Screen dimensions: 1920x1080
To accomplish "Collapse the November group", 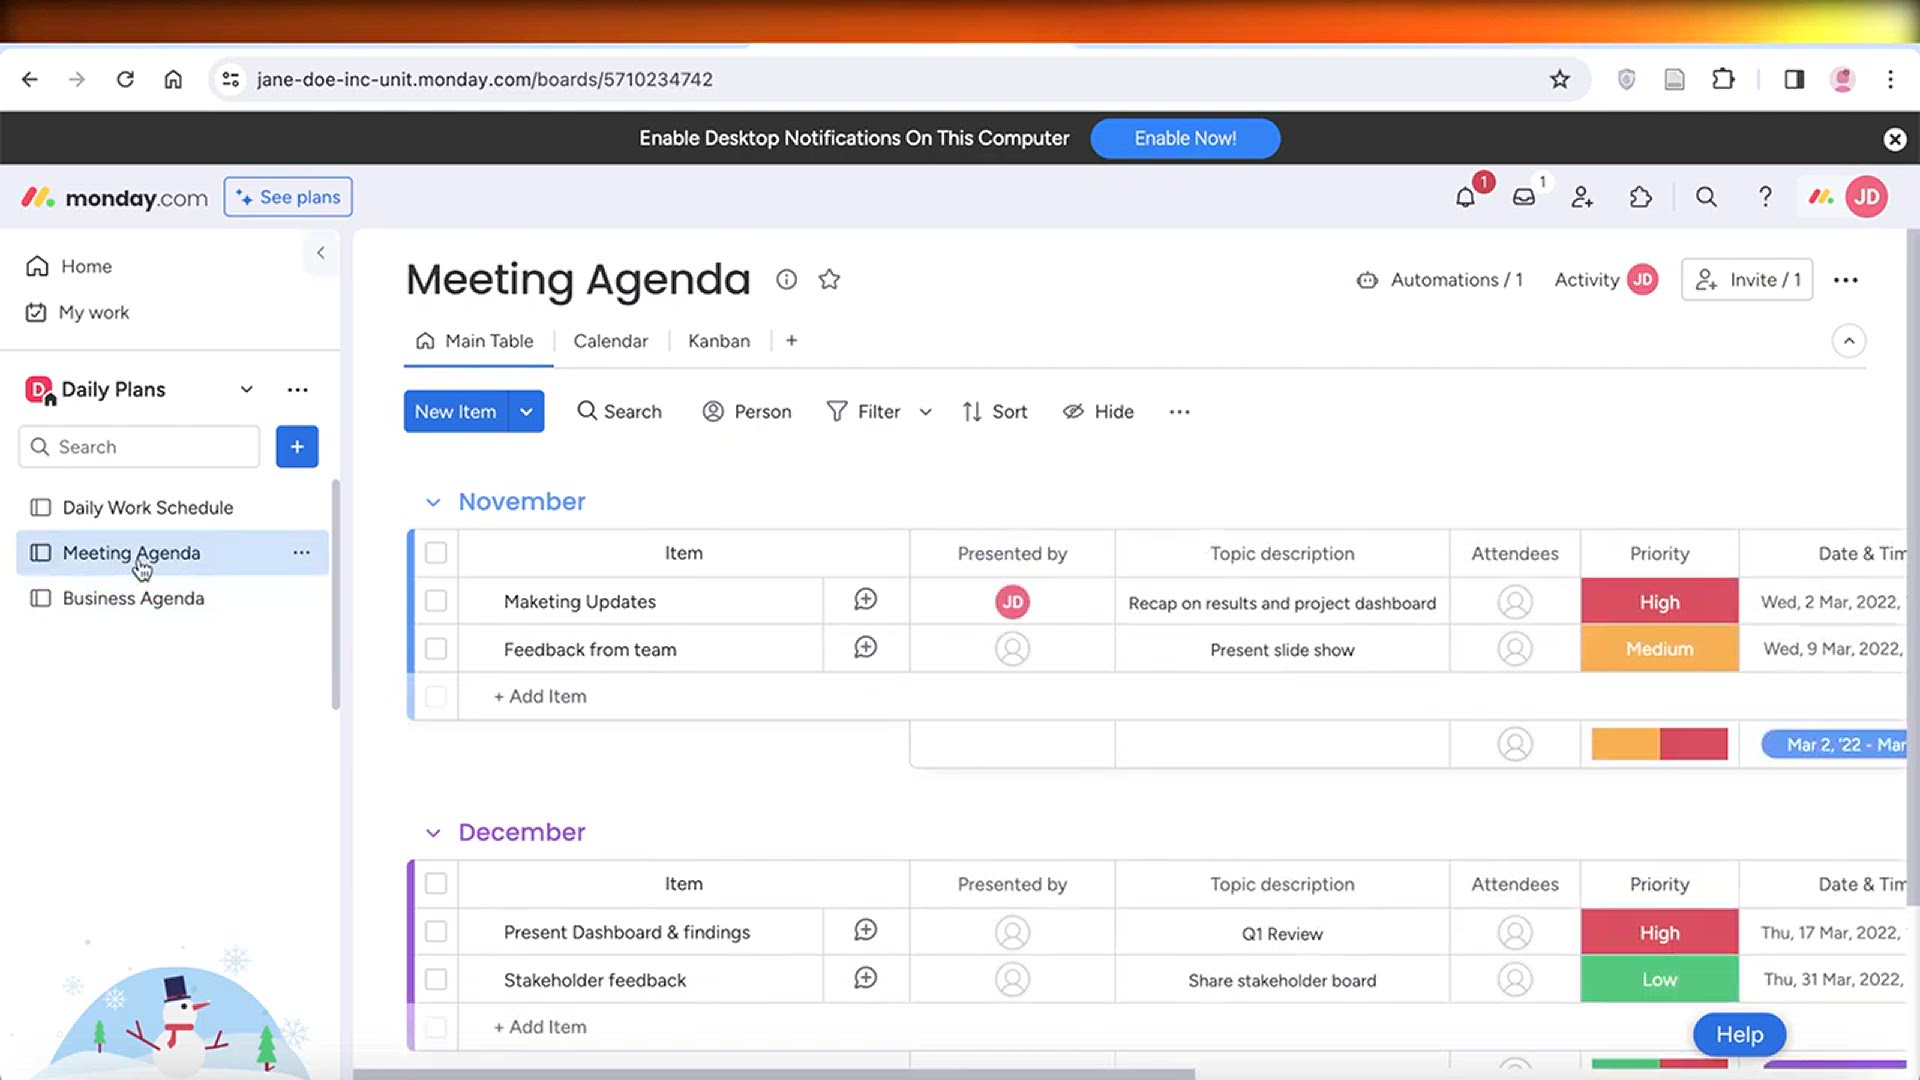I will pyautogui.click(x=433, y=502).
